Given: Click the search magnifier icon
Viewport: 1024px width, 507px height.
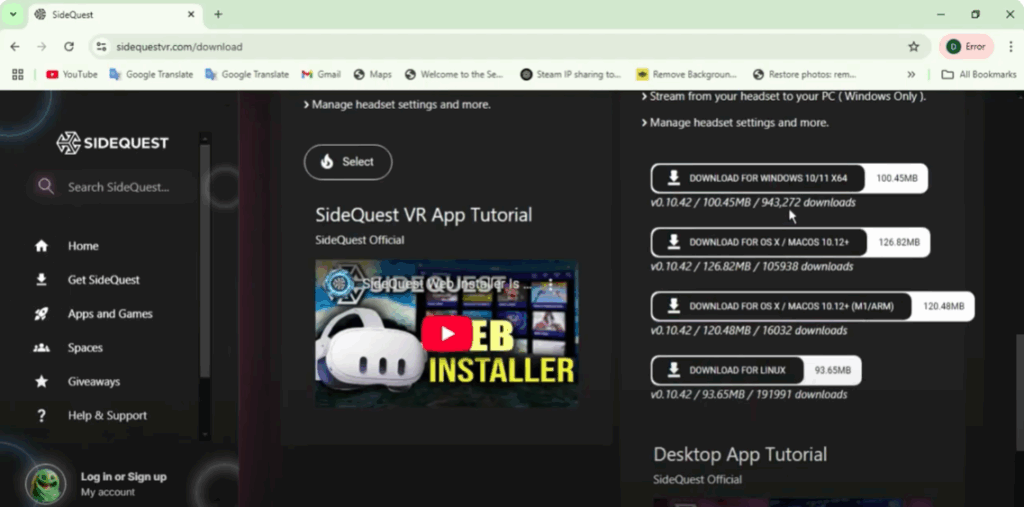Looking at the screenshot, I should tap(46, 186).
